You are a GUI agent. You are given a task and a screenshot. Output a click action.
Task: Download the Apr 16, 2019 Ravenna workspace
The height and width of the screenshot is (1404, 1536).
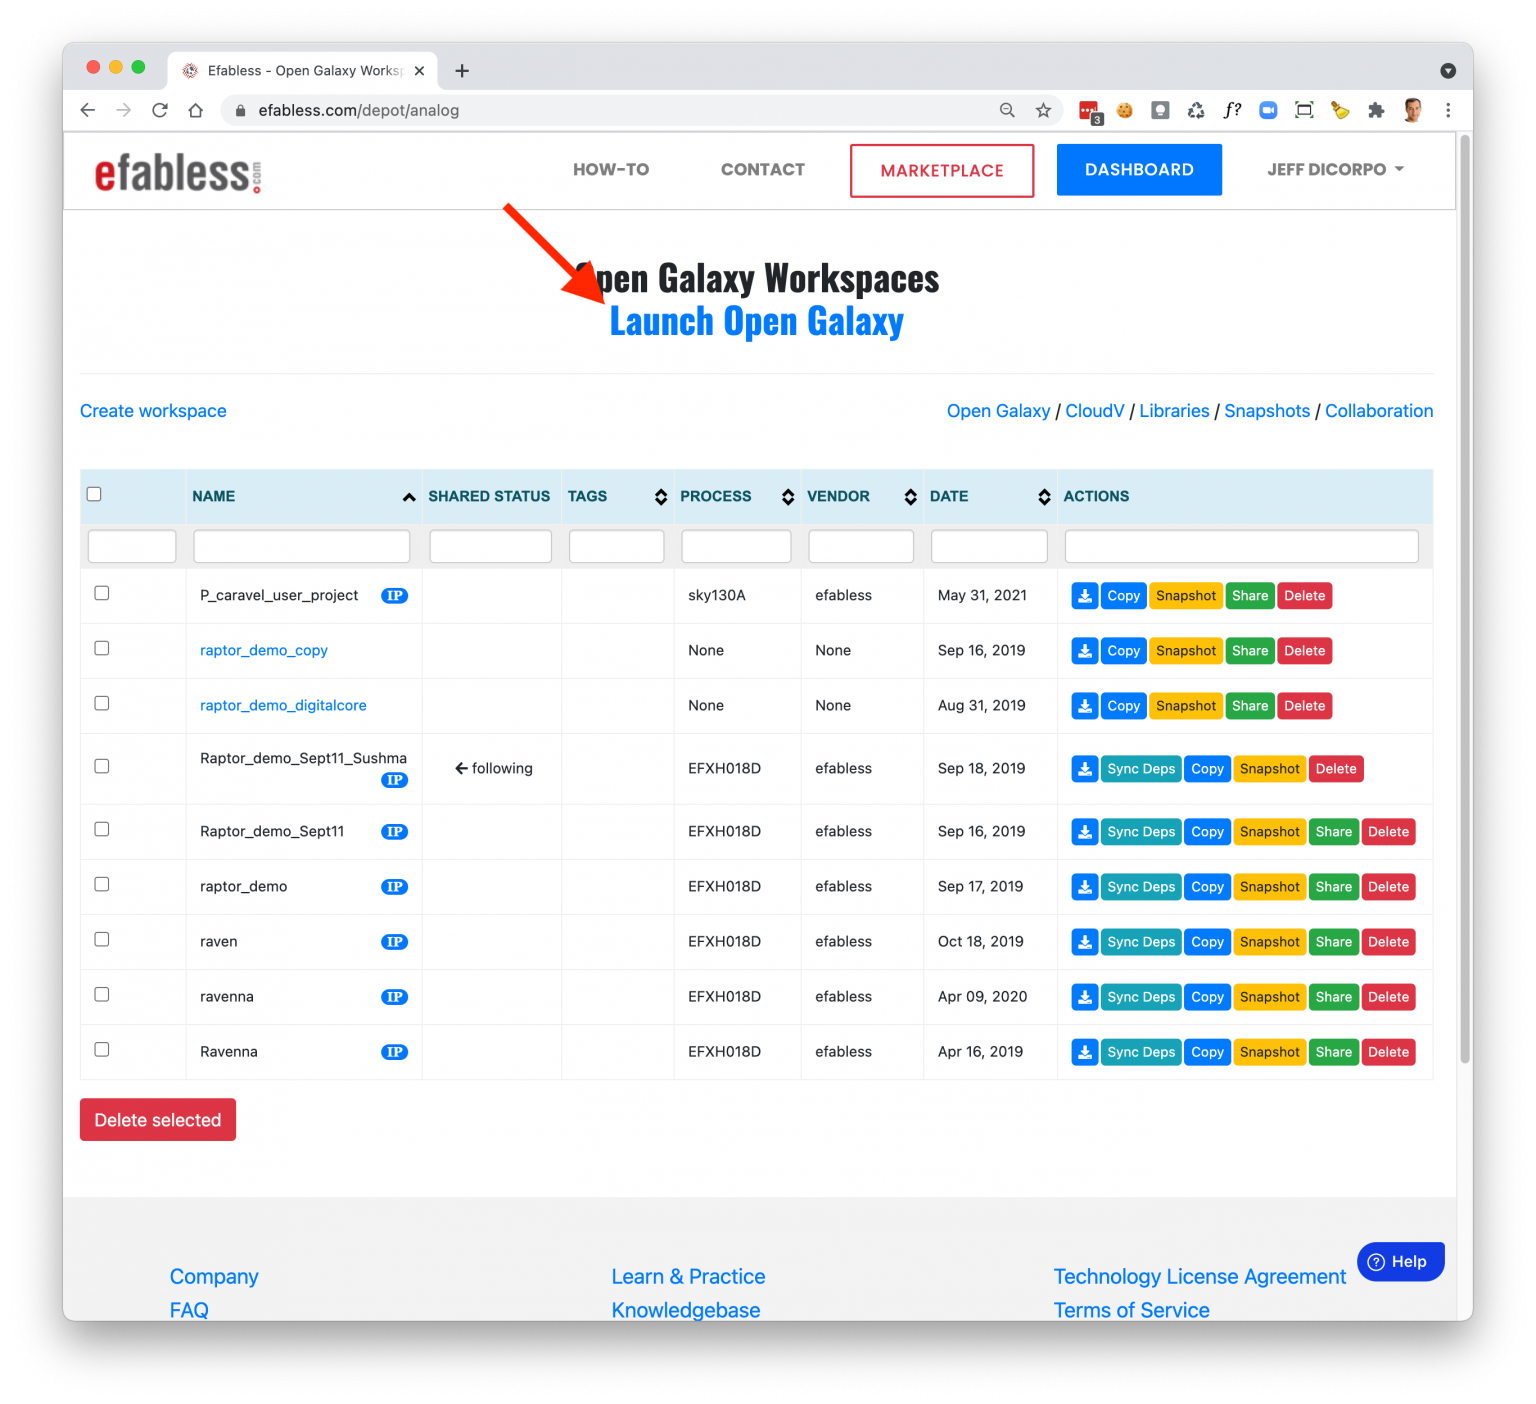(1084, 1052)
